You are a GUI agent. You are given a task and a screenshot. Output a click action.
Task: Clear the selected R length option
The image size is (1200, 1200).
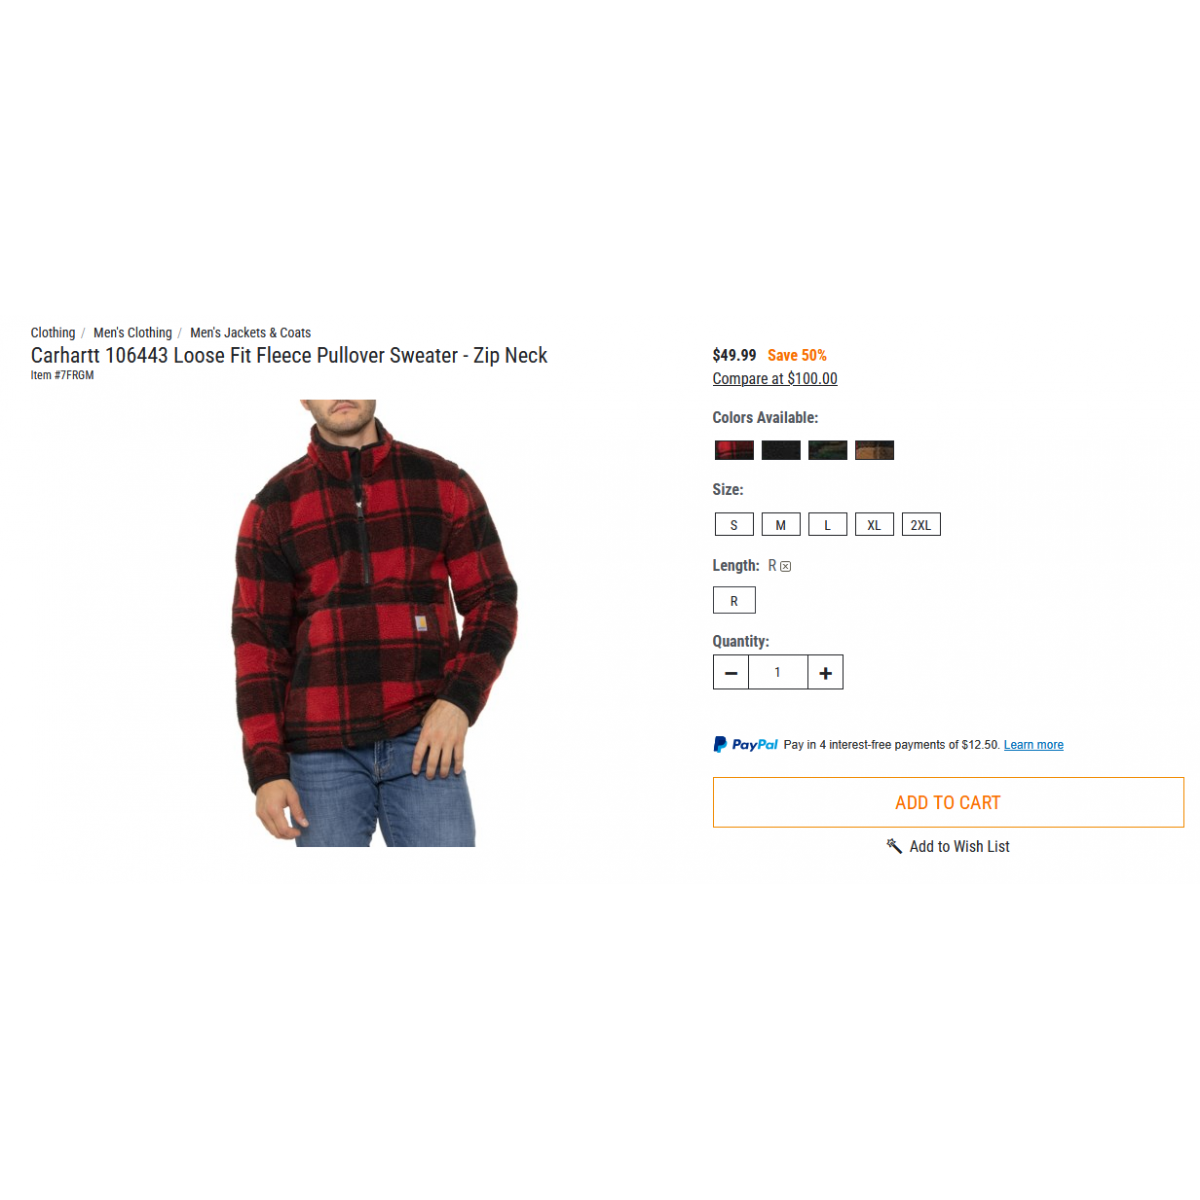tap(786, 566)
